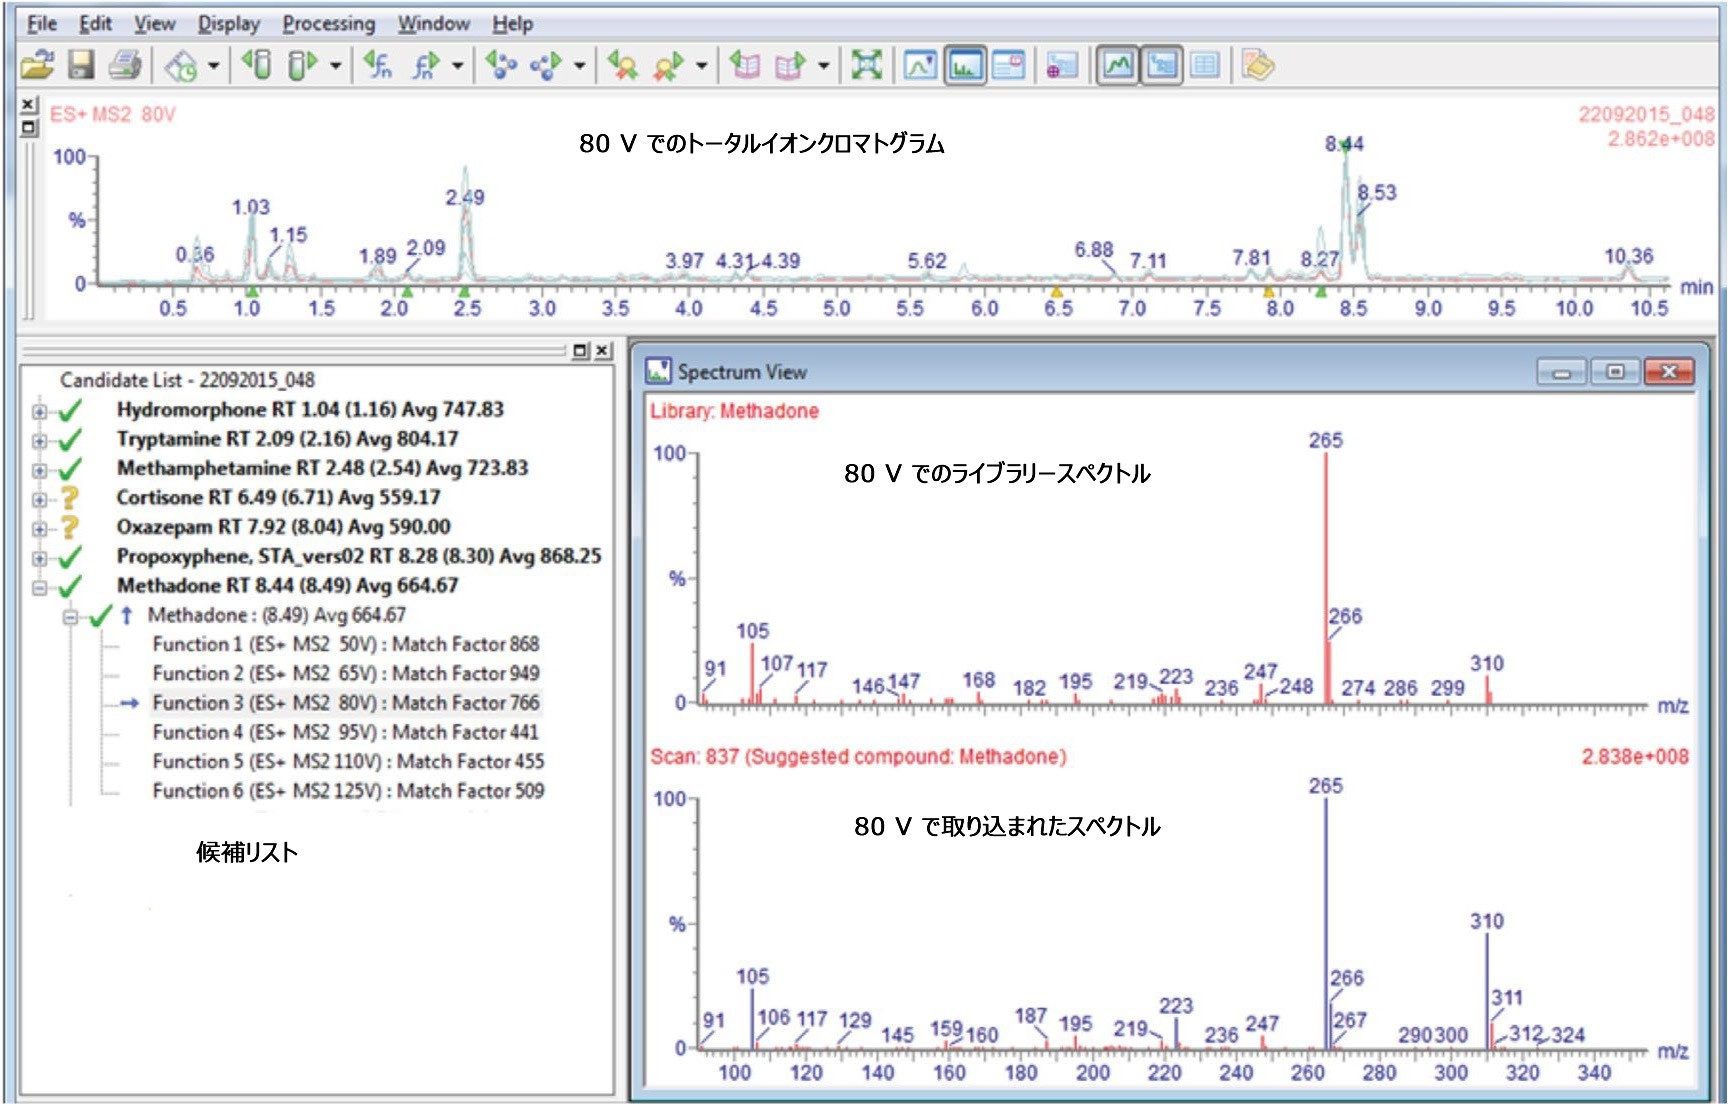Click the 8.44 peak label in chromatogram
Screen dimensions: 1730x1106
pyautogui.click(x=1344, y=144)
